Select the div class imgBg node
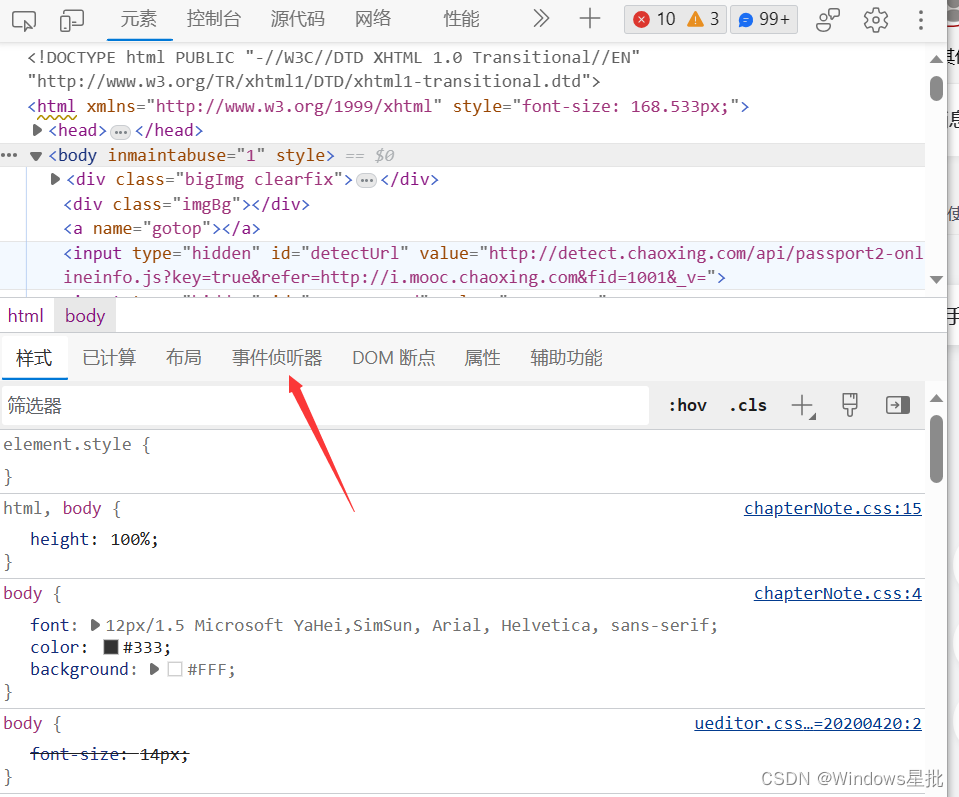The height and width of the screenshot is (797, 959). click(187, 204)
